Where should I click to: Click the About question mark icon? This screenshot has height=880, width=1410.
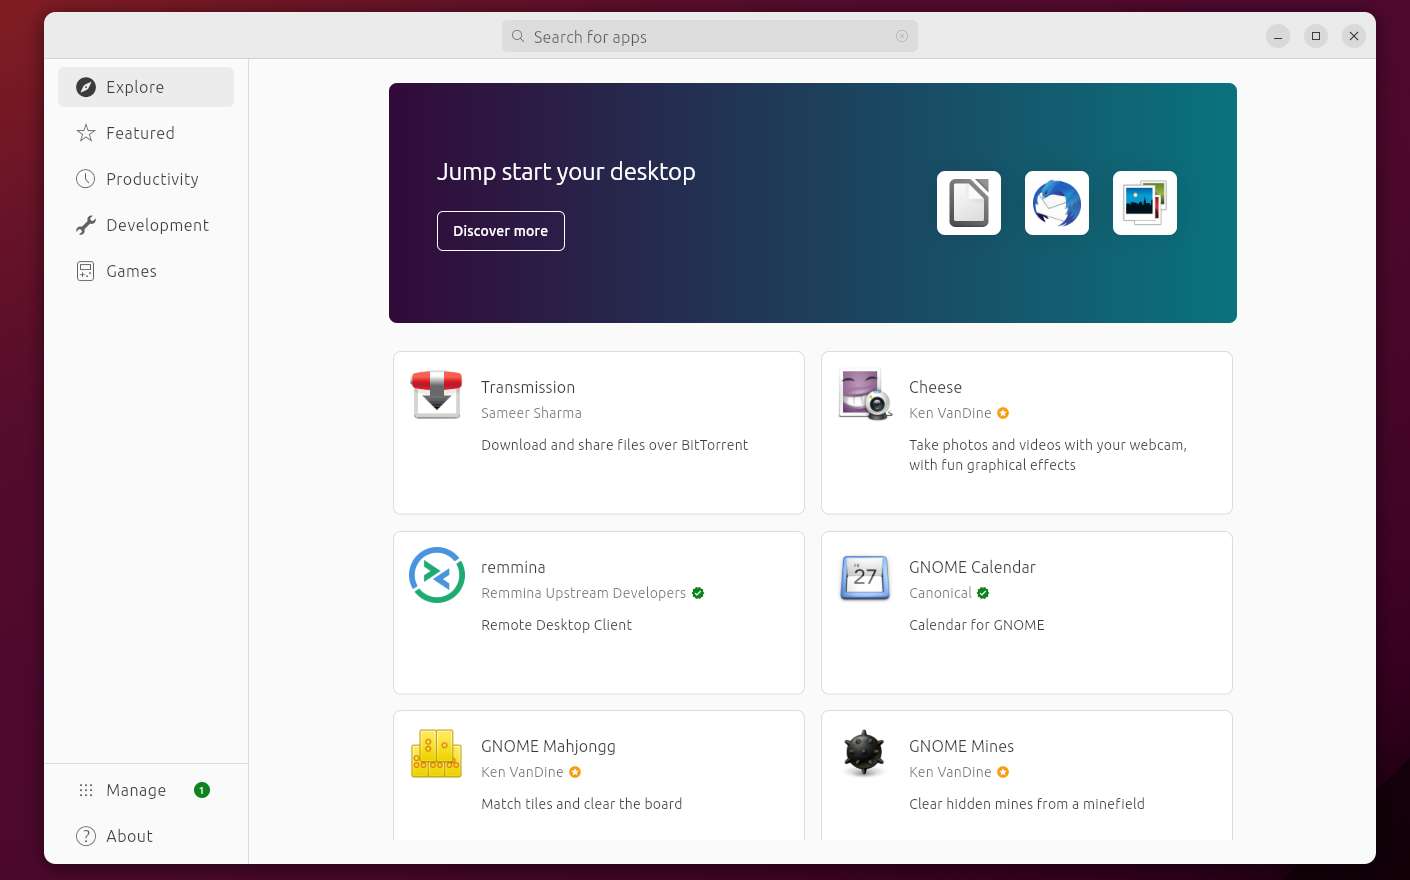86,836
